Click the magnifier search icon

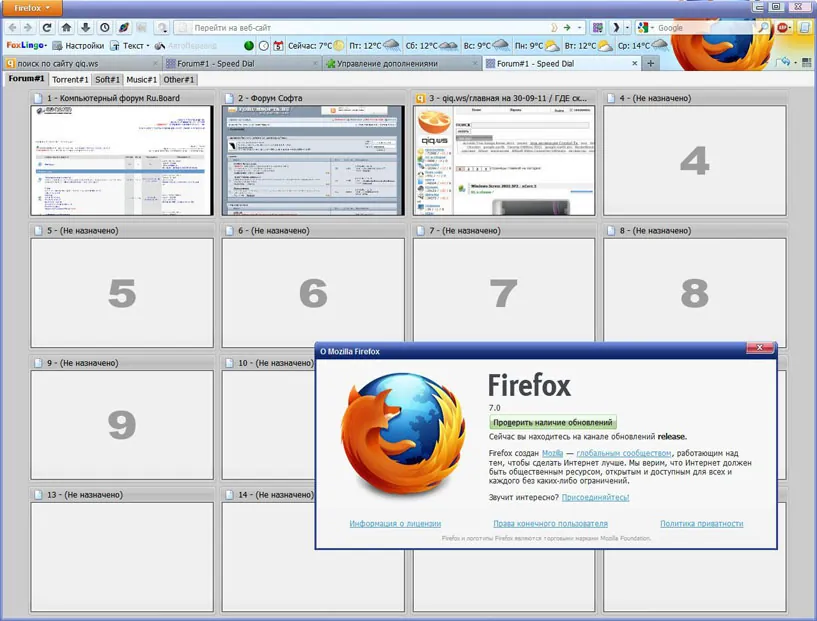click(763, 28)
